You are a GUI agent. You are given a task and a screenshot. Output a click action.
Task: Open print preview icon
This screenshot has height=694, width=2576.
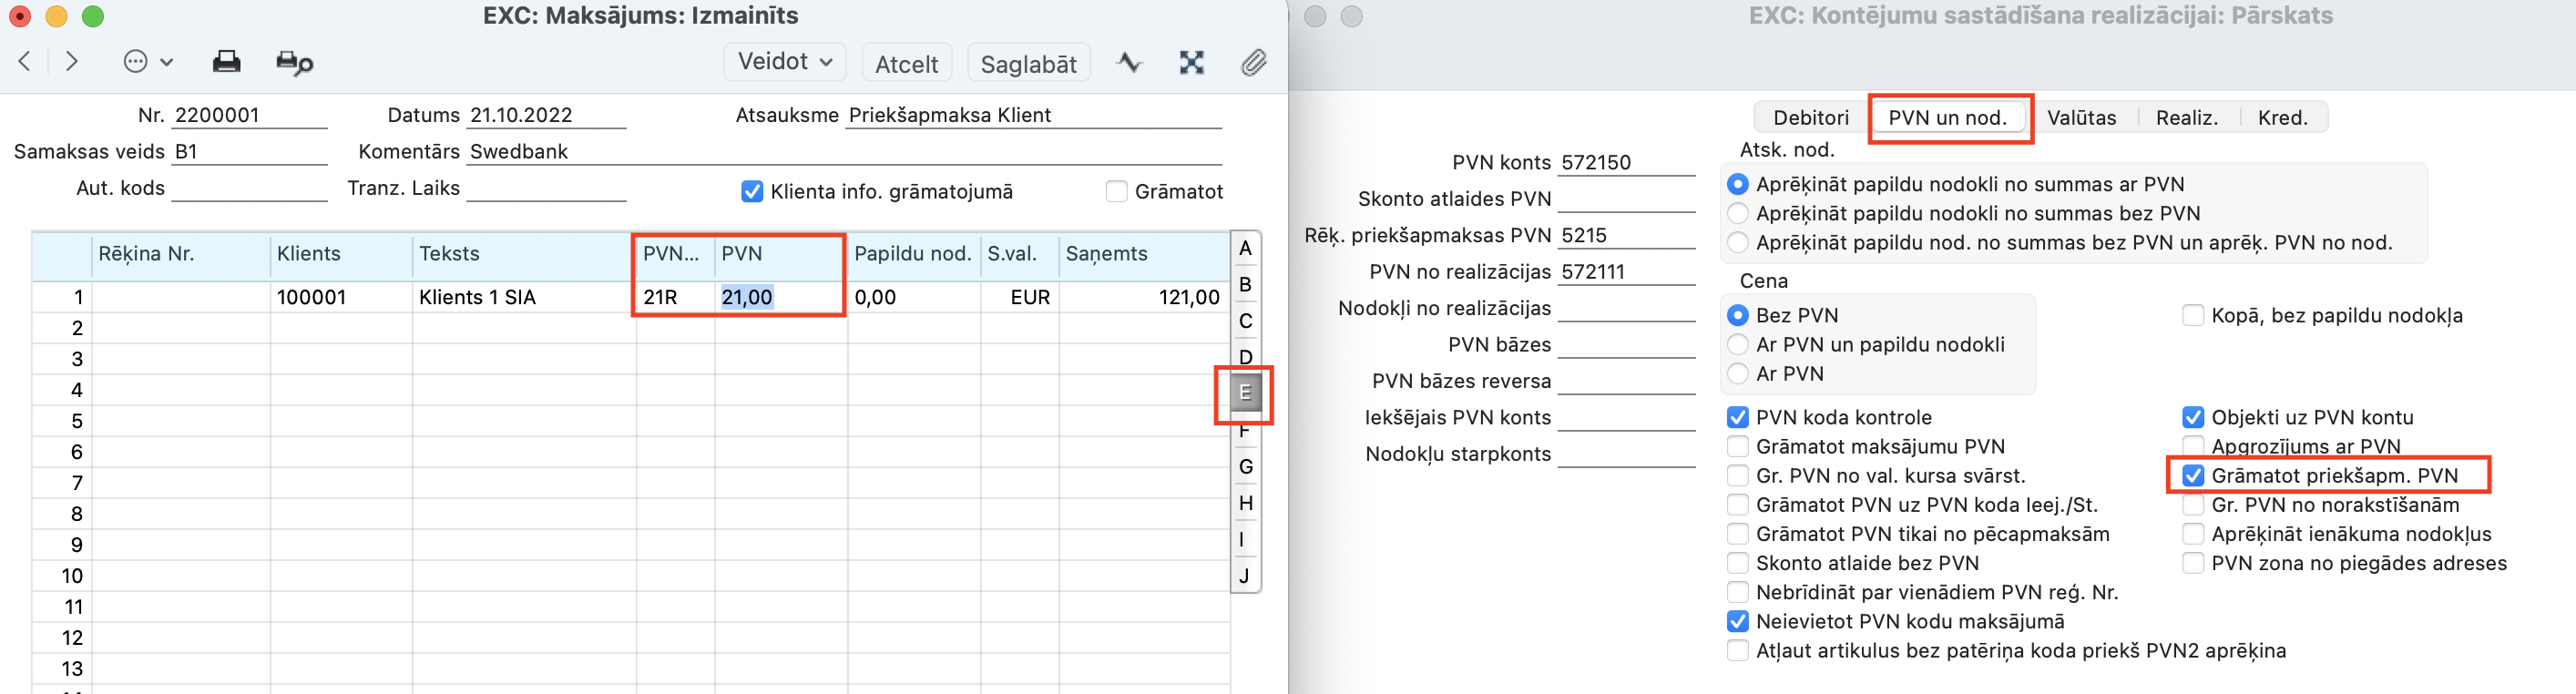tap(294, 63)
